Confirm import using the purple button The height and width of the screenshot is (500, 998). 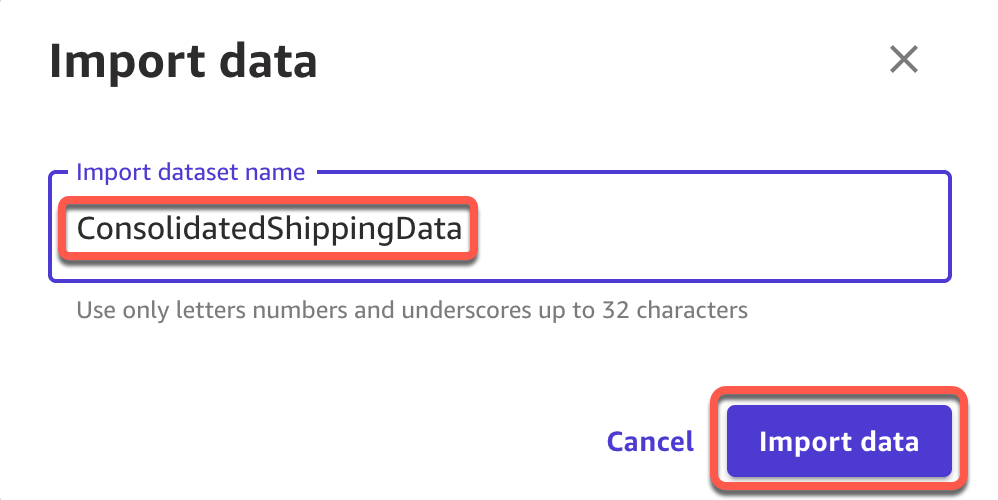tap(838, 441)
